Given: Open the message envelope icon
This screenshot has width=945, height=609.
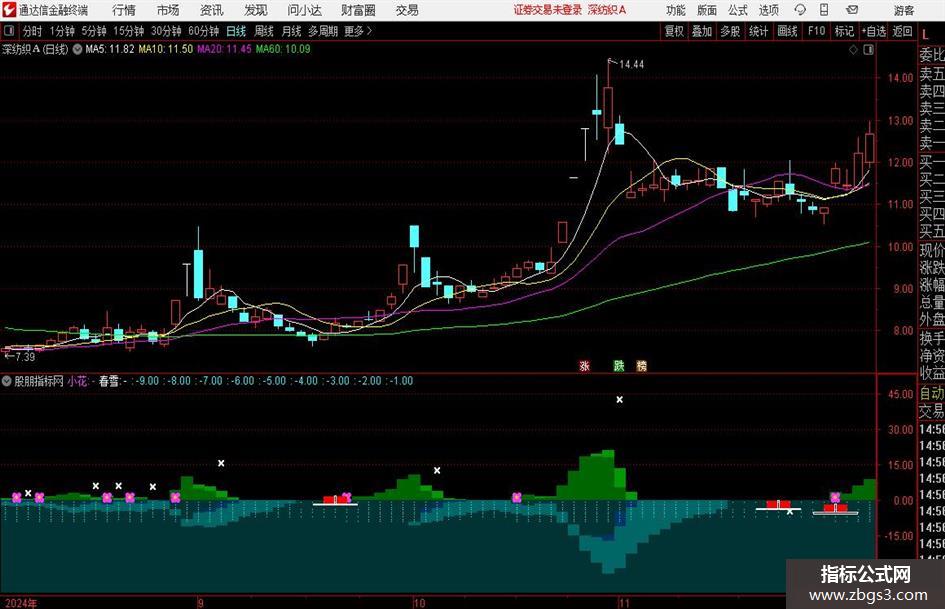Looking at the screenshot, I should point(852,10).
